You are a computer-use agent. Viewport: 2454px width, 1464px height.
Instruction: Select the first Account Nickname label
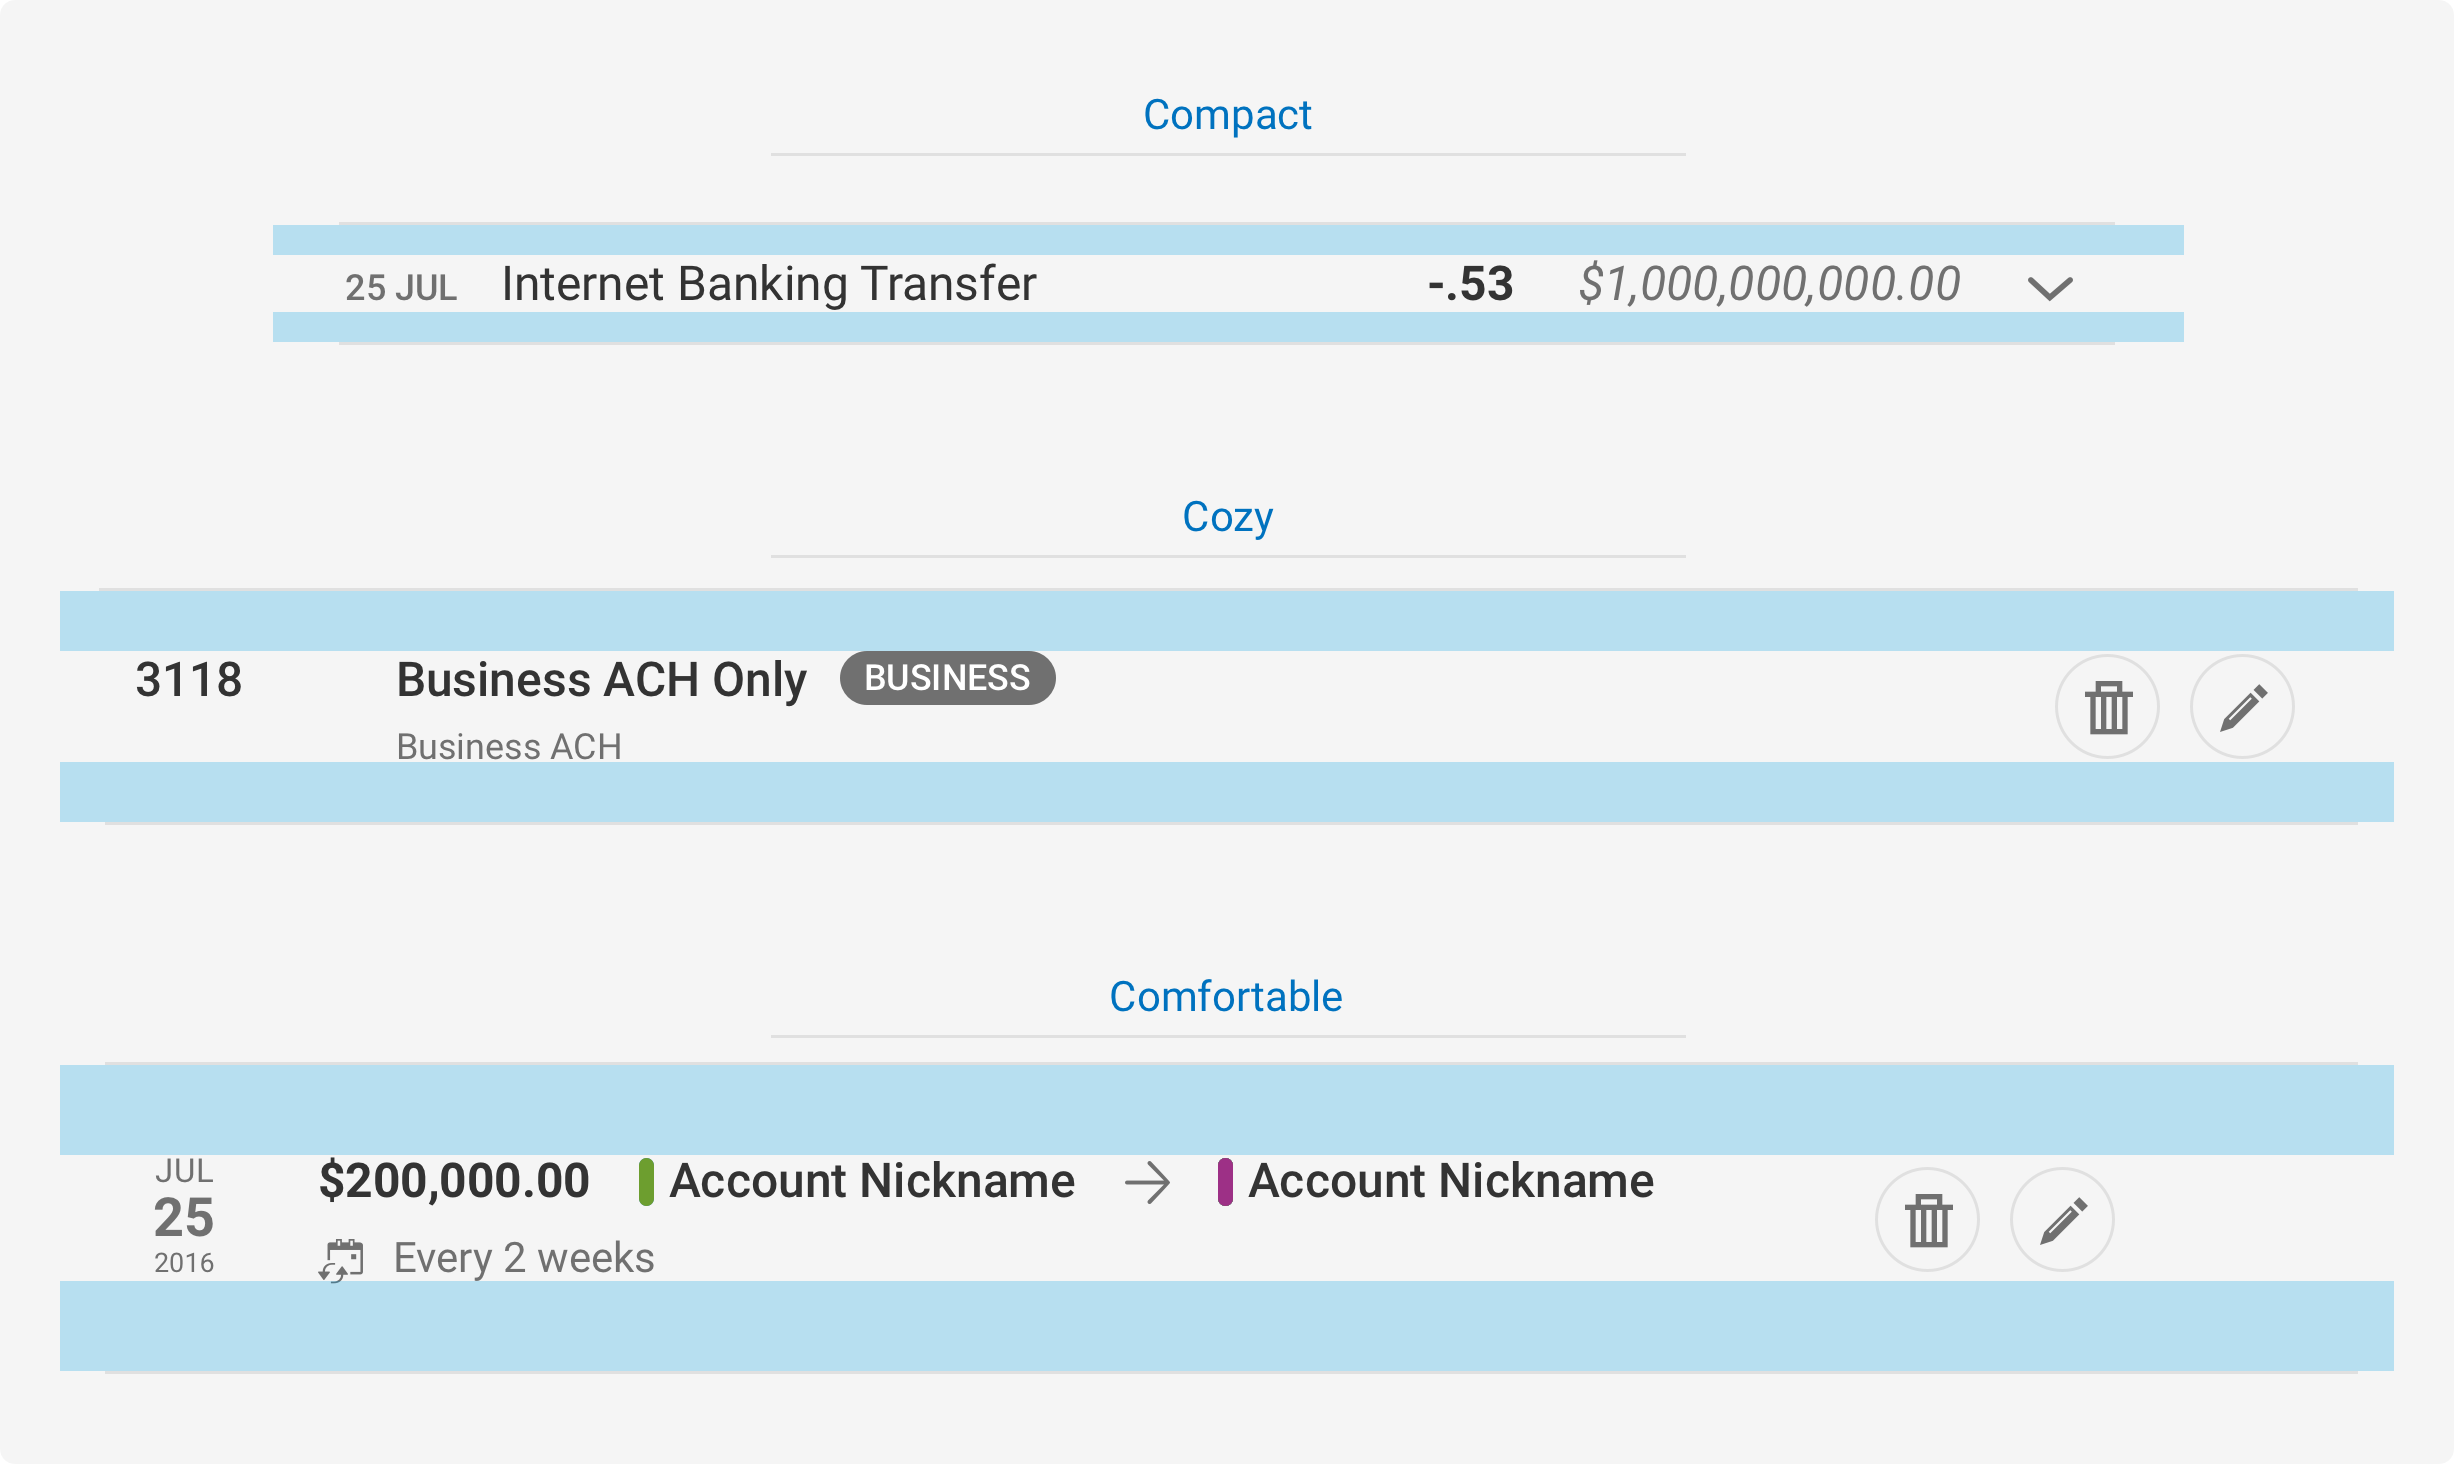click(872, 1181)
